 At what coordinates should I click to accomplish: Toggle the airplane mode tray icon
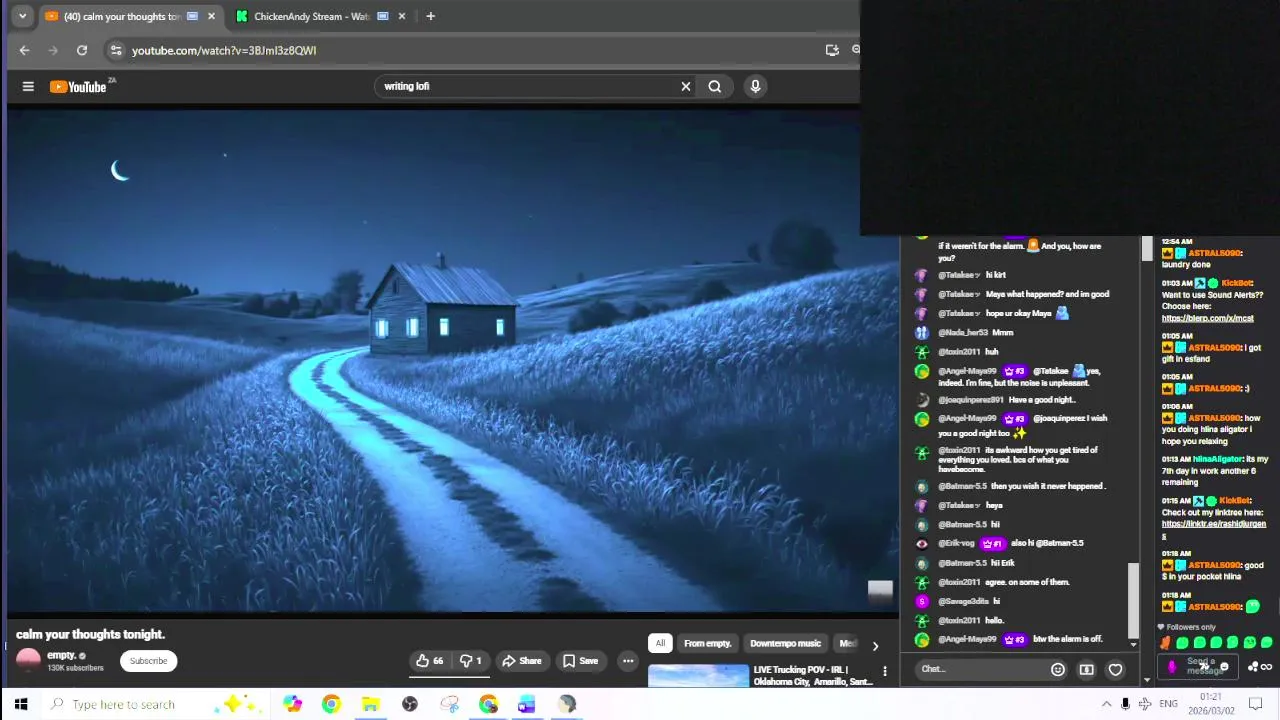(x=1145, y=705)
